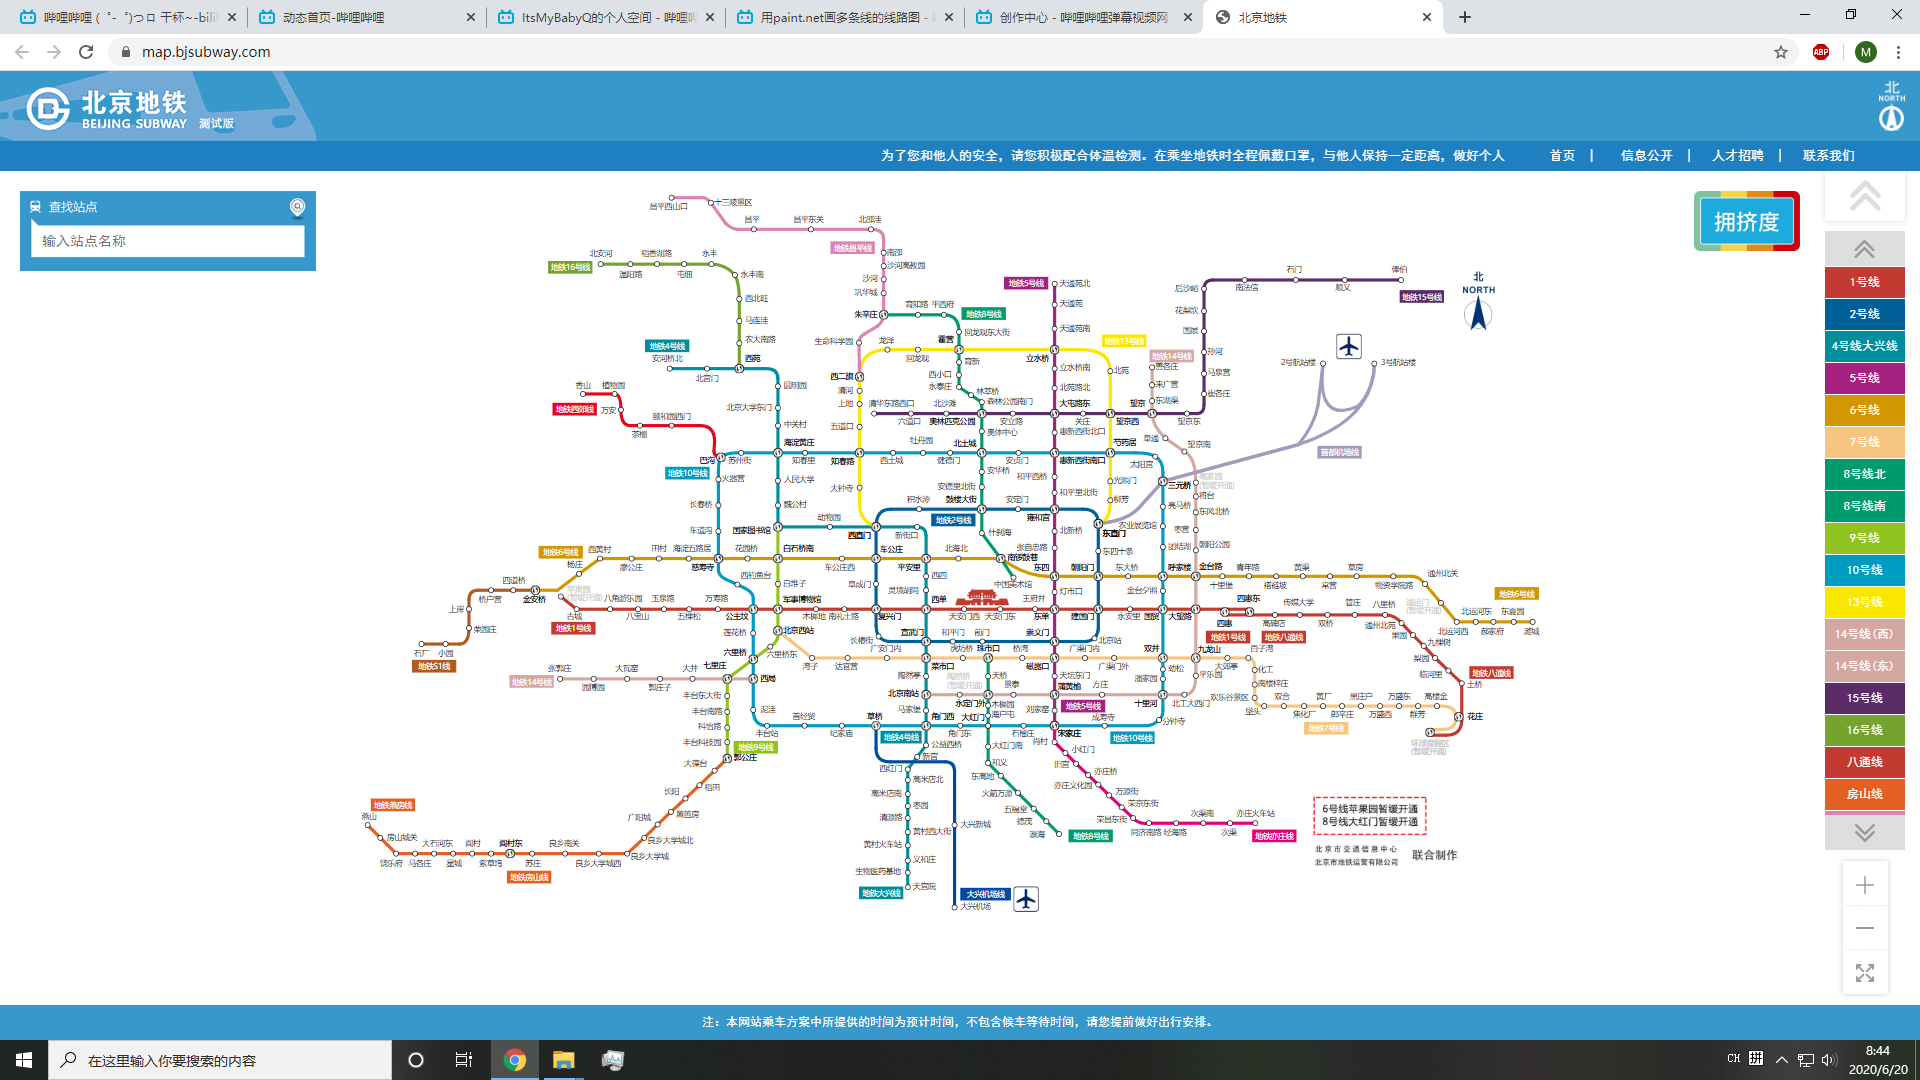1920x1080 pixels.
Task: Collapse panel with large double-chevron up
Action: click(1865, 196)
